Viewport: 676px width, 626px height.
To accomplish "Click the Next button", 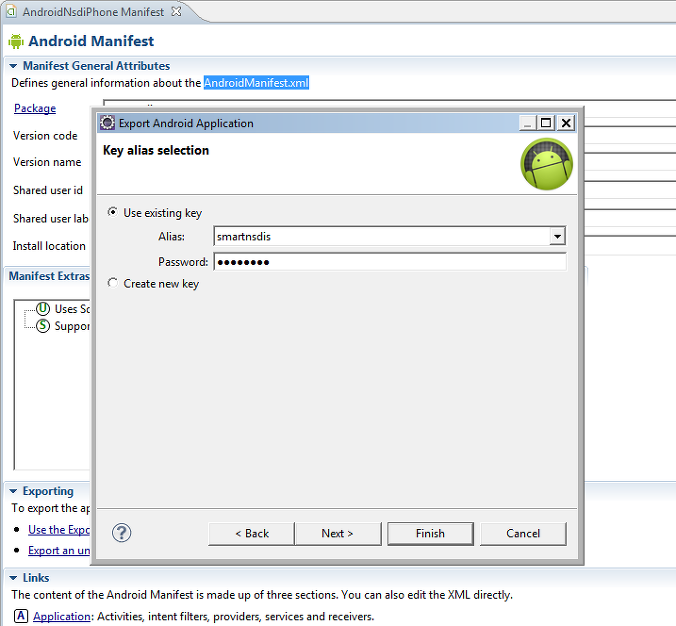I will (338, 534).
